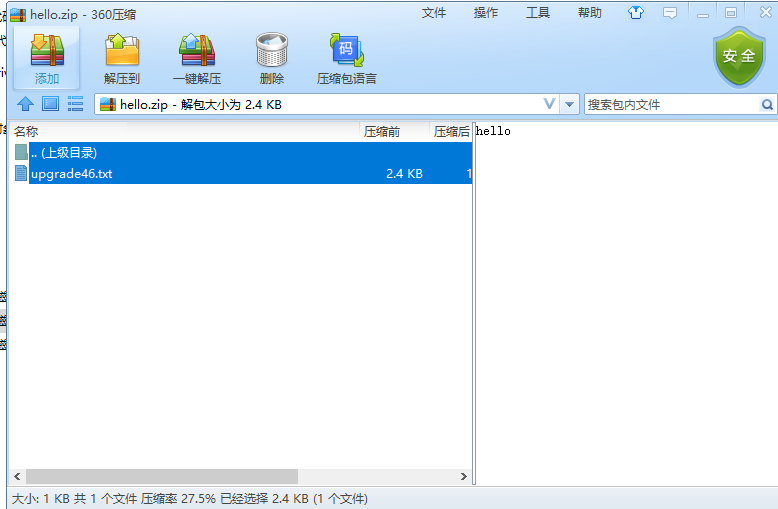This screenshot has width=778, height=509.
Task: Click the upgrade46.txt file icon
Action: point(21,173)
